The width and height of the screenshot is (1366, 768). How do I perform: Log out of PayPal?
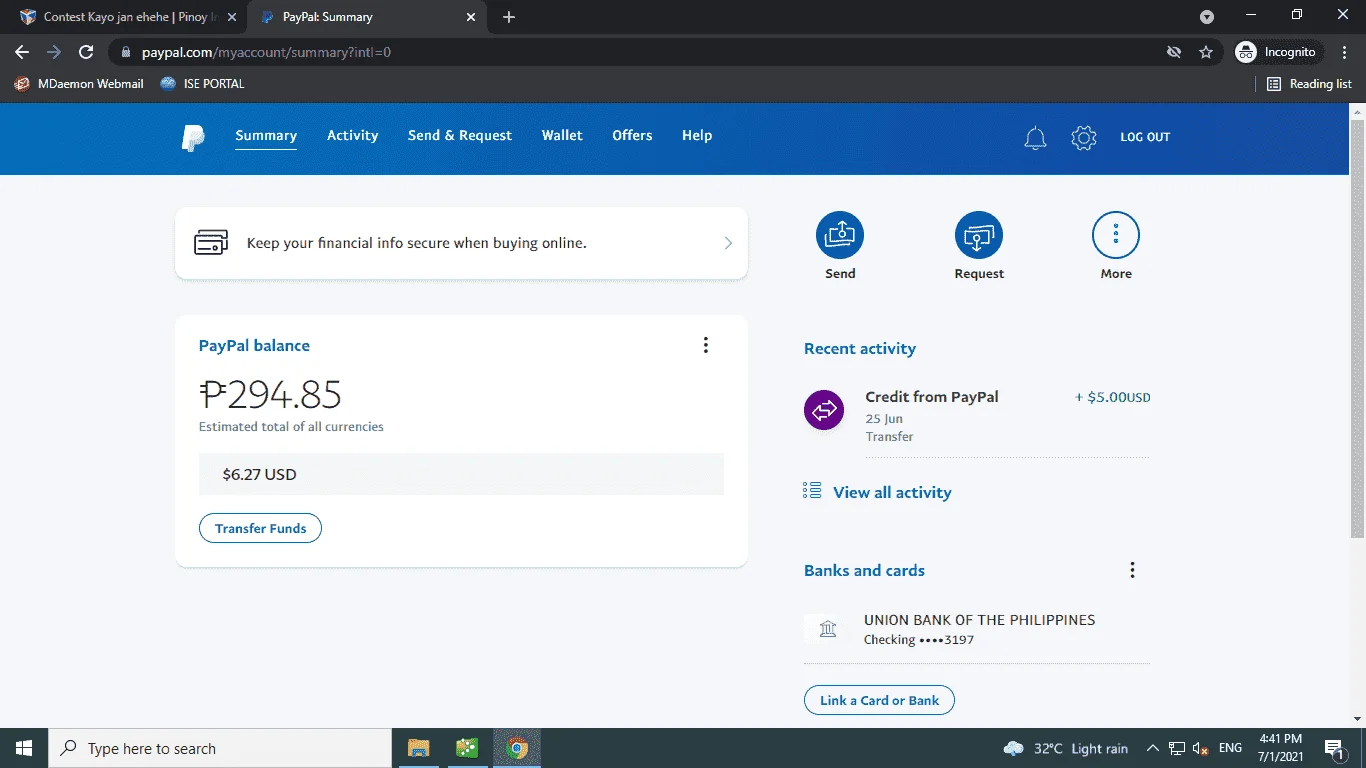pyautogui.click(x=1145, y=137)
